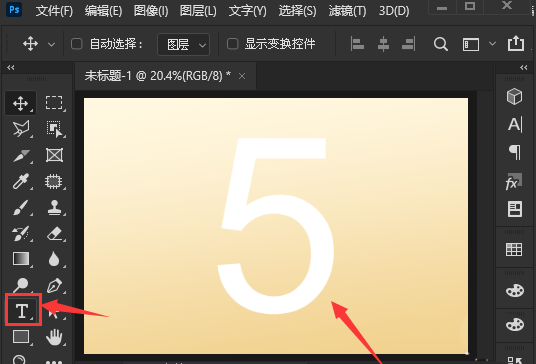This screenshot has height=364, width=536.
Task: Open the Styles fx panel icon
Action: pyautogui.click(x=513, y=181)
